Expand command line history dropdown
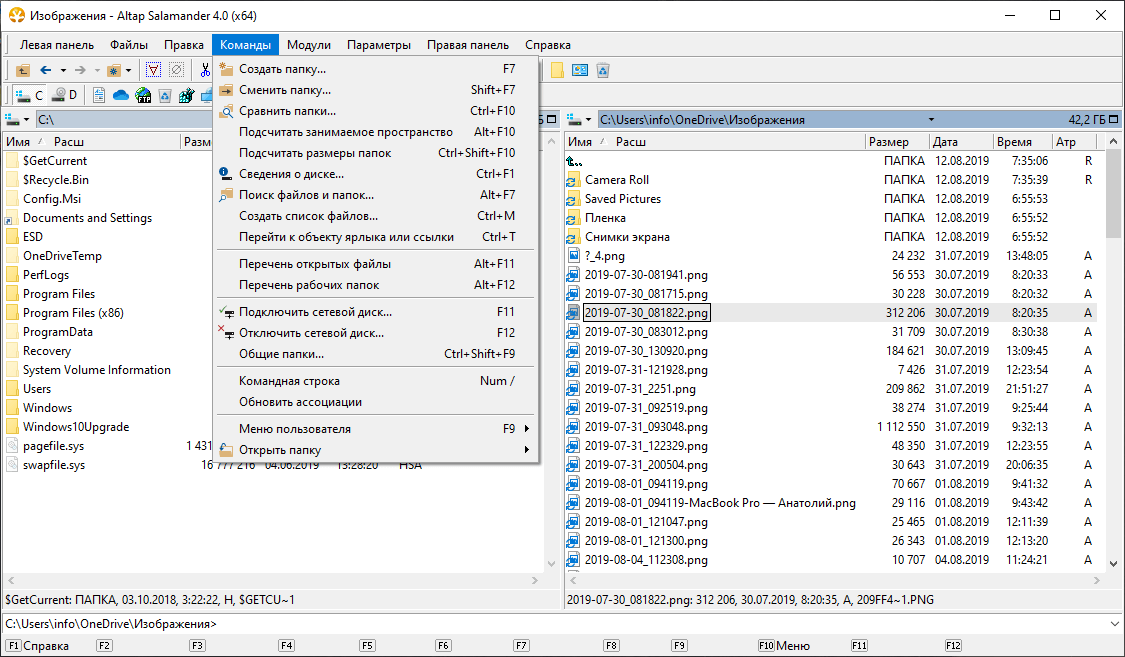This screenshot has width=1125, height=657. 1114,624
